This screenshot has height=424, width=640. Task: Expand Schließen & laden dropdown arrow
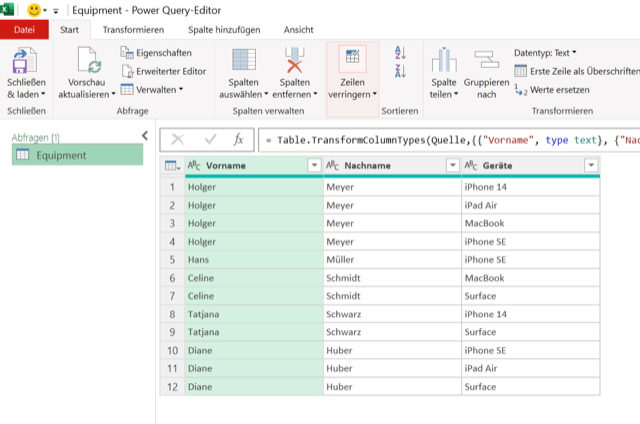pos(43,94)
